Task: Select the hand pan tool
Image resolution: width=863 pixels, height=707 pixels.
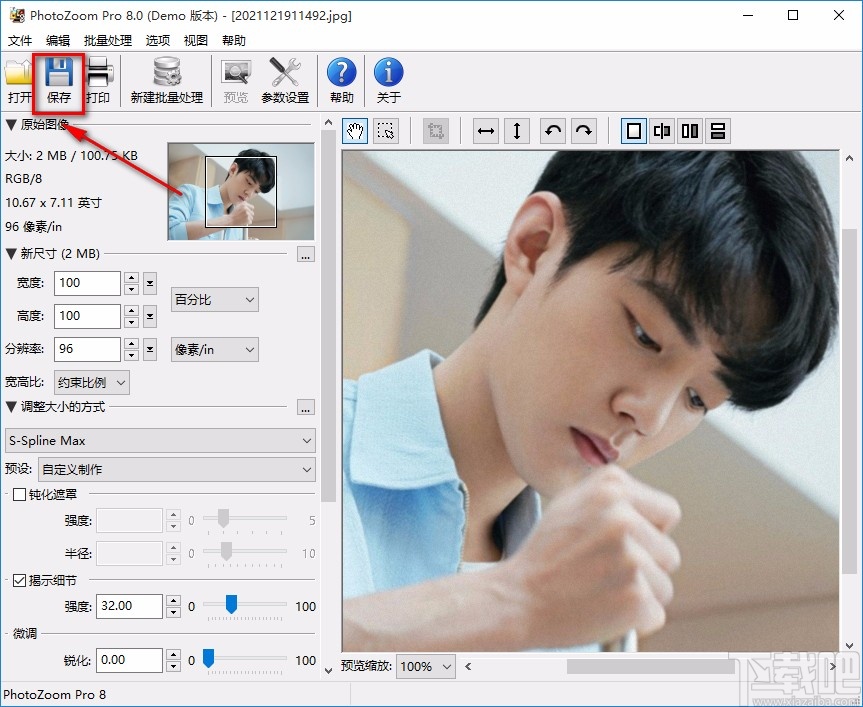Action: tap(355, 131)
